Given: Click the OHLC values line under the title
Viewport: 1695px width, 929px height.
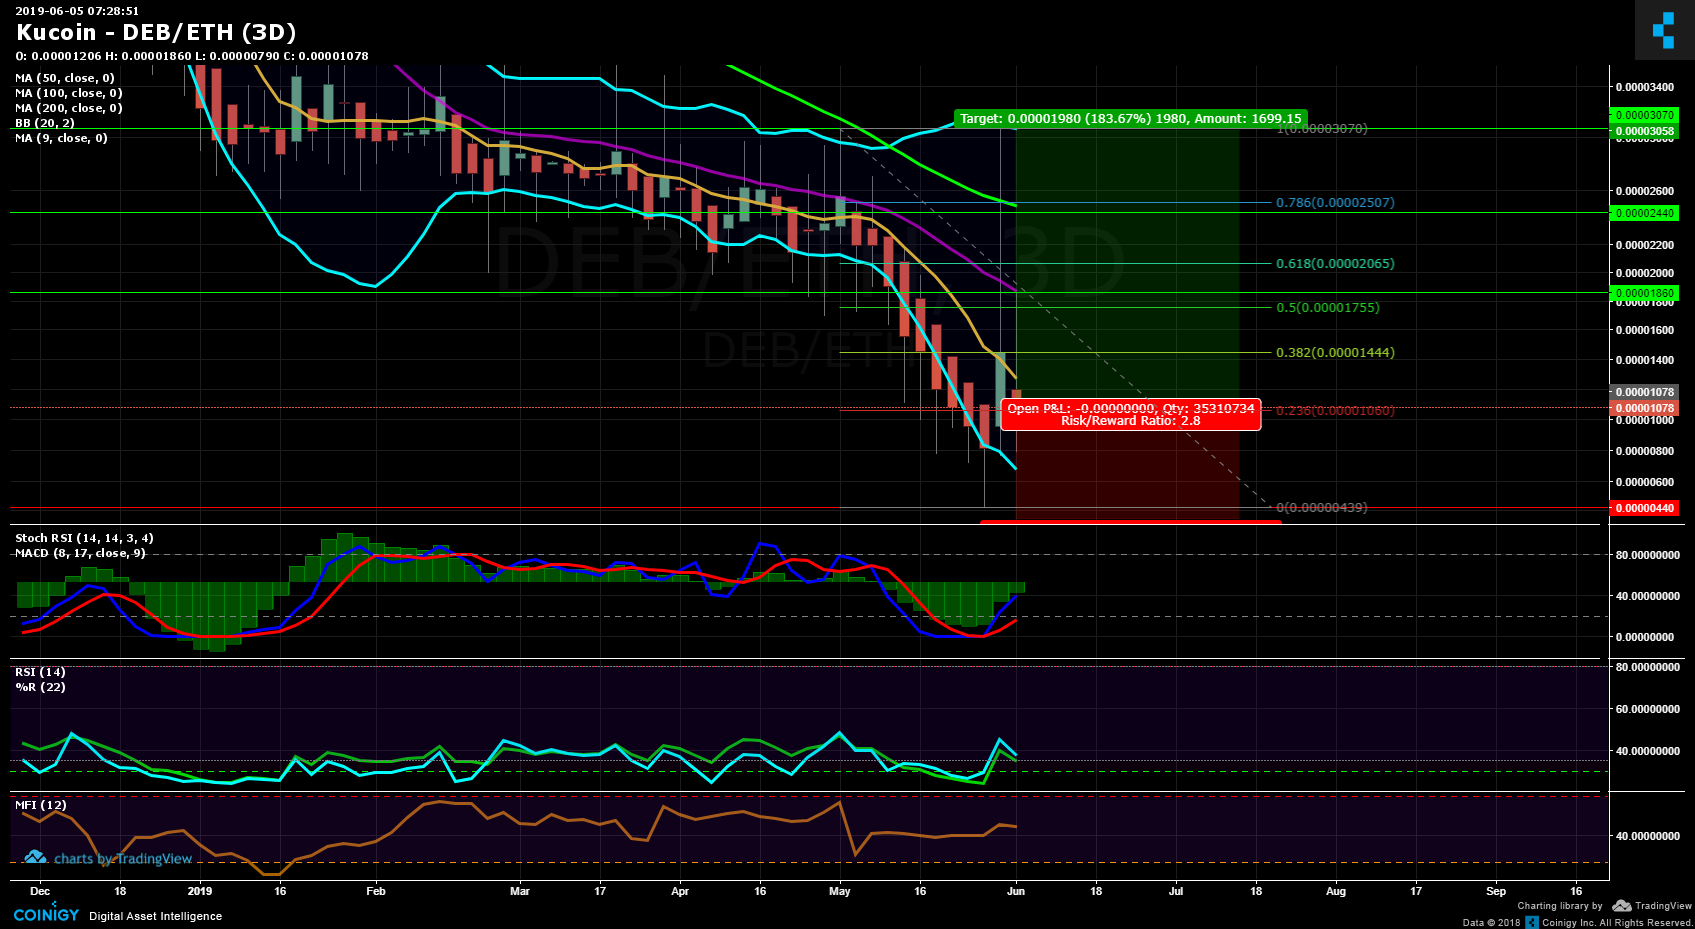Looking at the screenshot, I should 192,56.
